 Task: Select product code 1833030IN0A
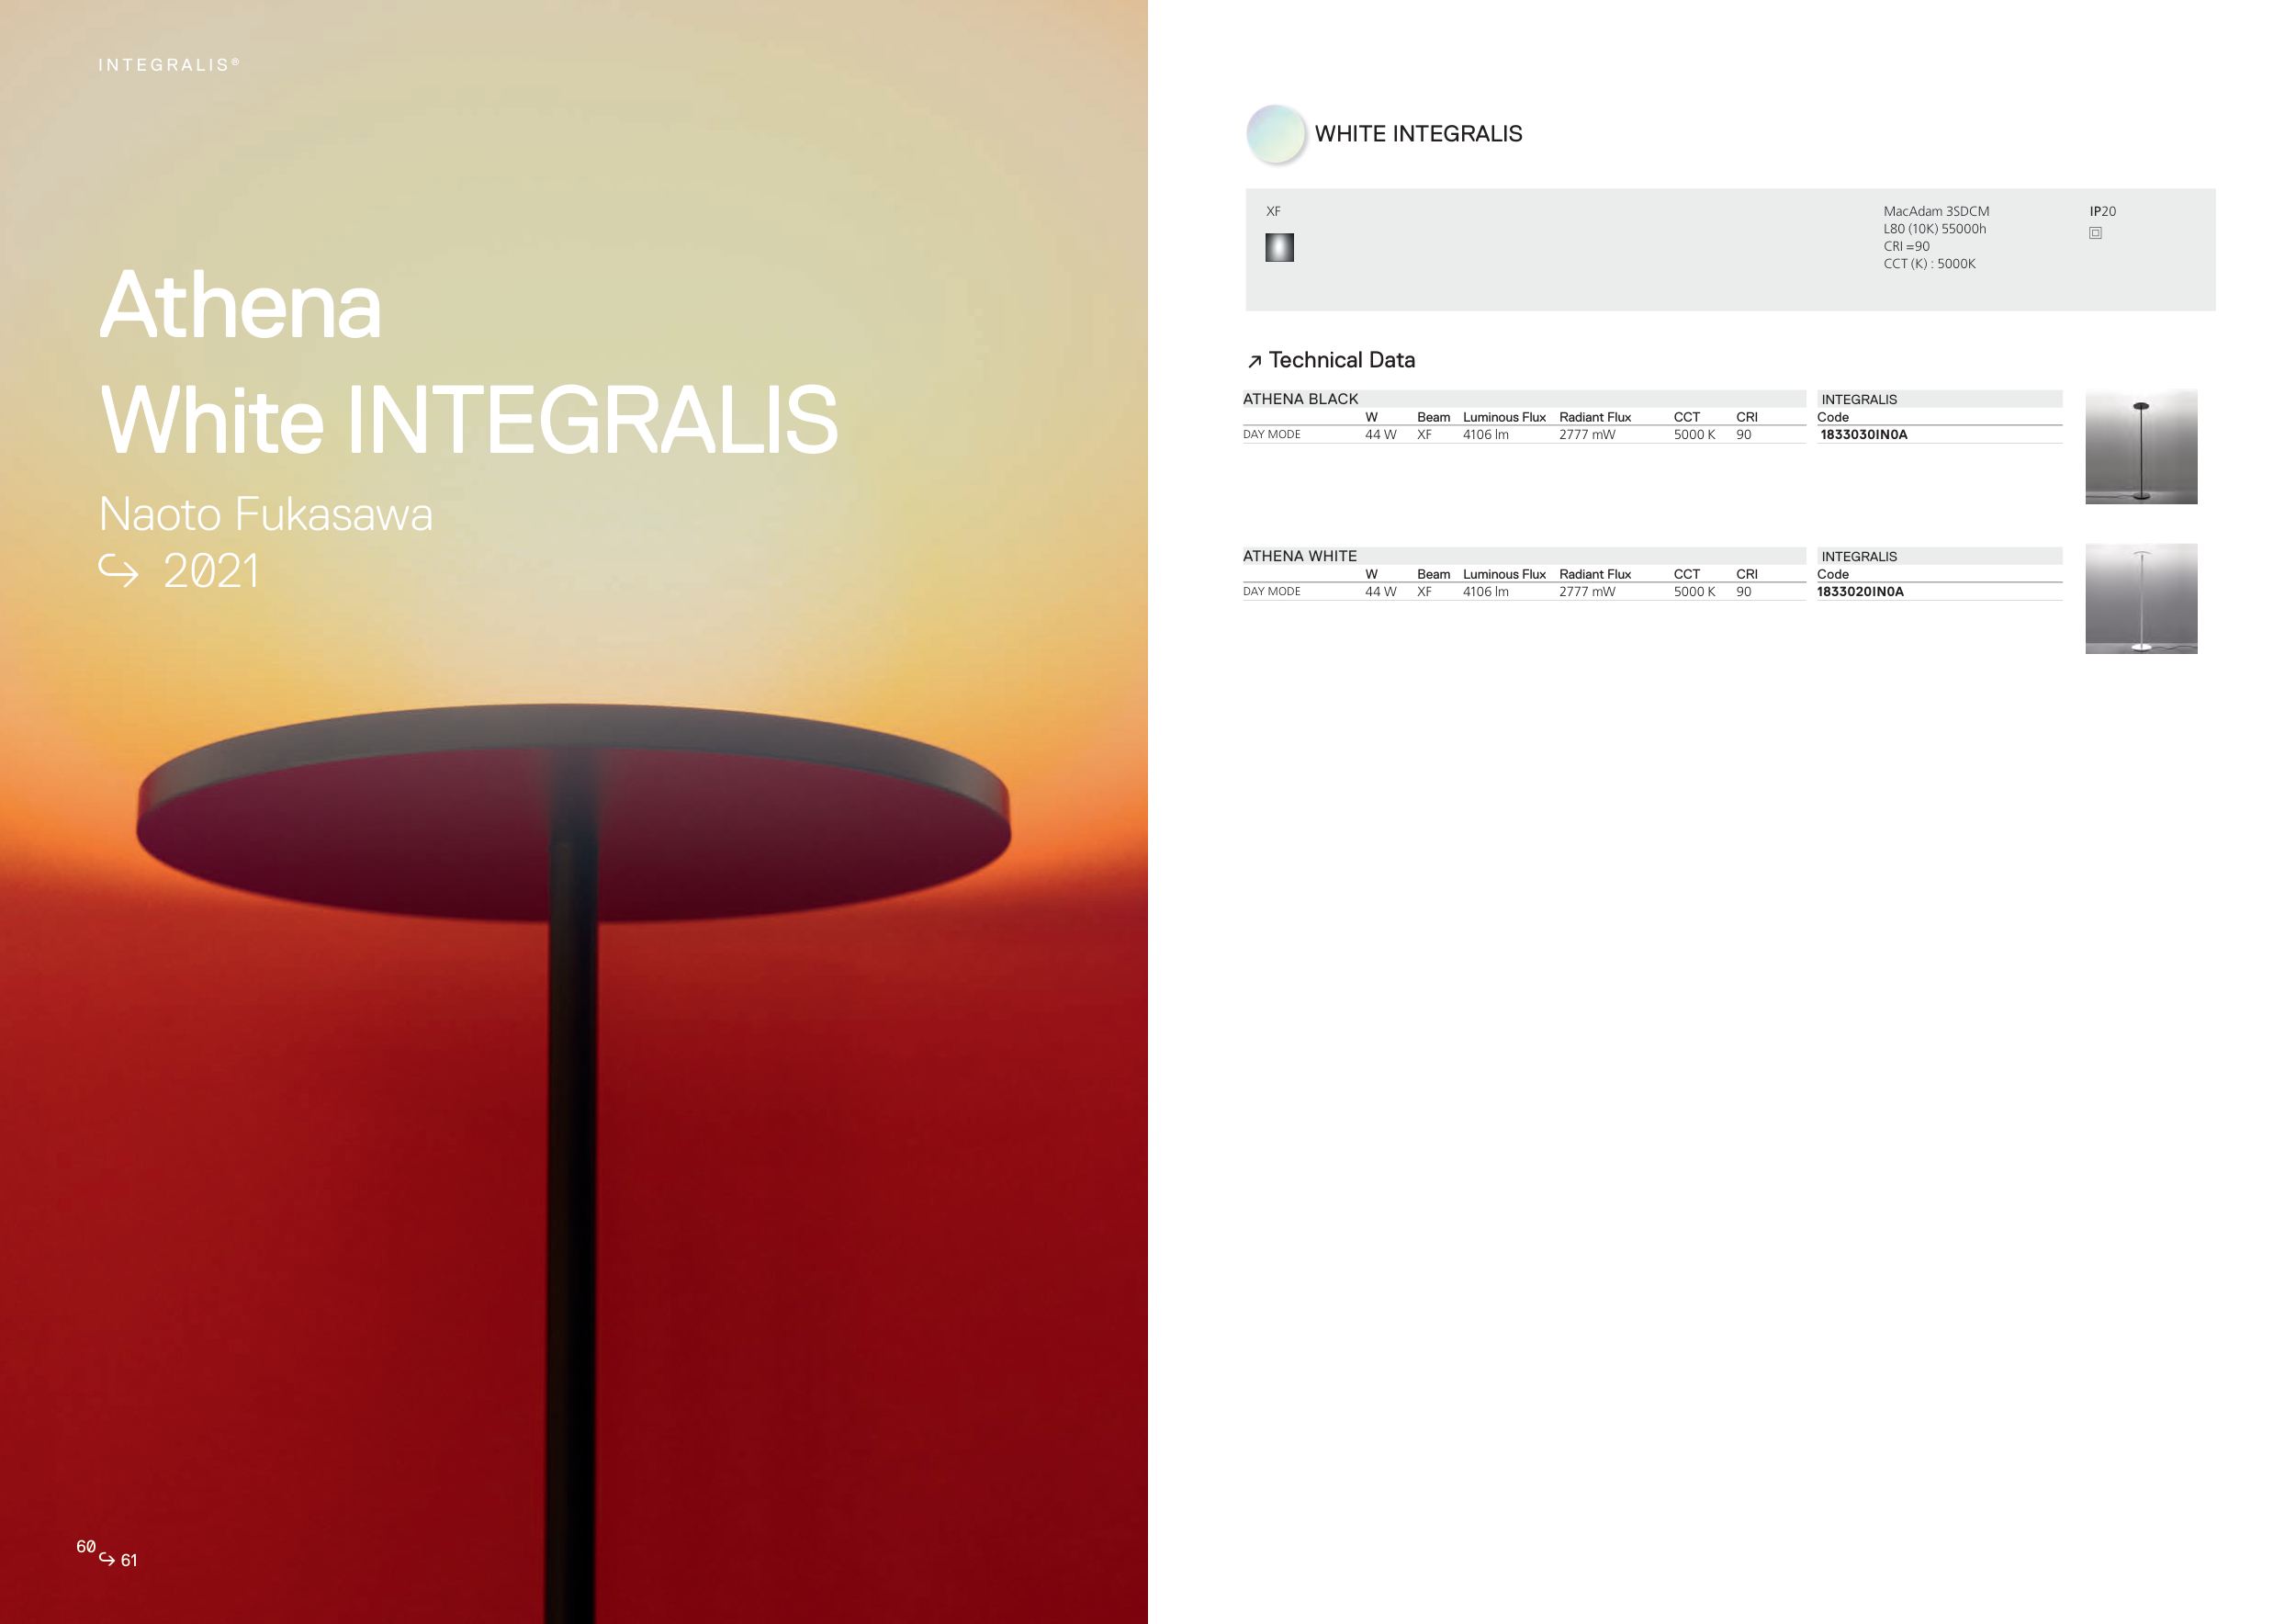[x=1863, y=435]
